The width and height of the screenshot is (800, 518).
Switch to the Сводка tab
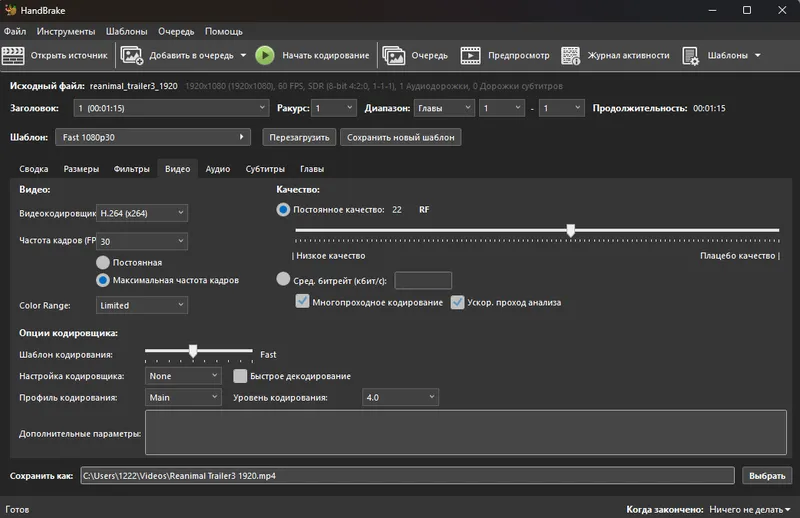pos(34,169)
